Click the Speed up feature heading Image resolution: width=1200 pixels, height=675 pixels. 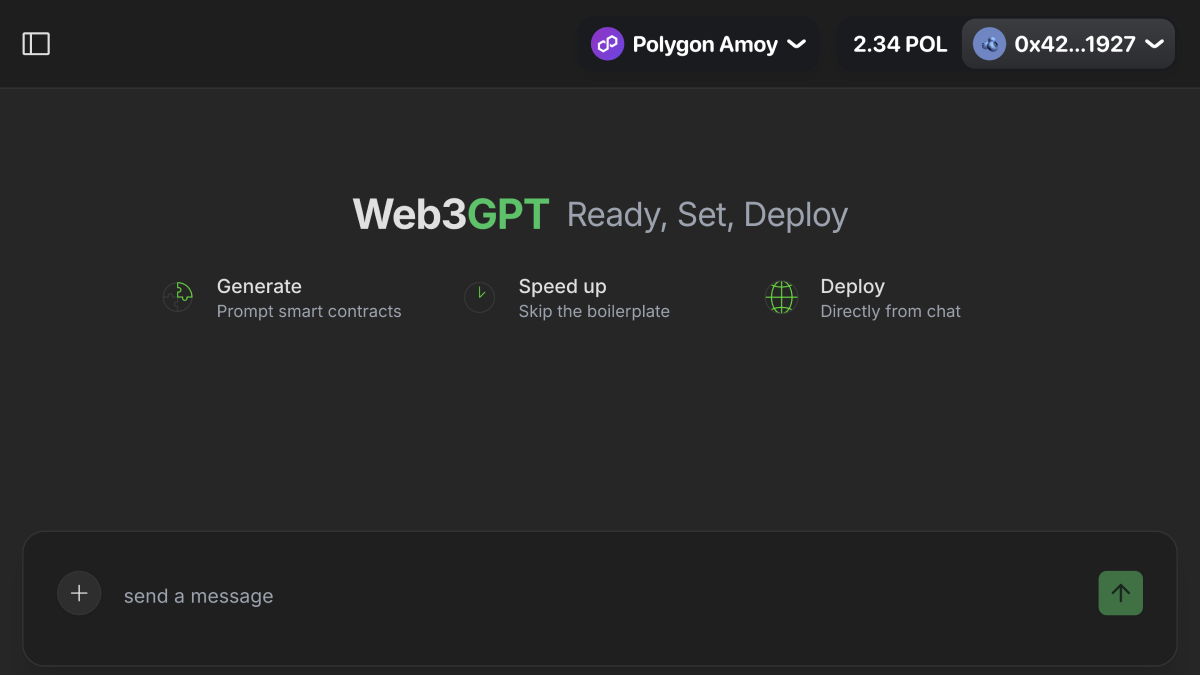click(x=562, y=286)
